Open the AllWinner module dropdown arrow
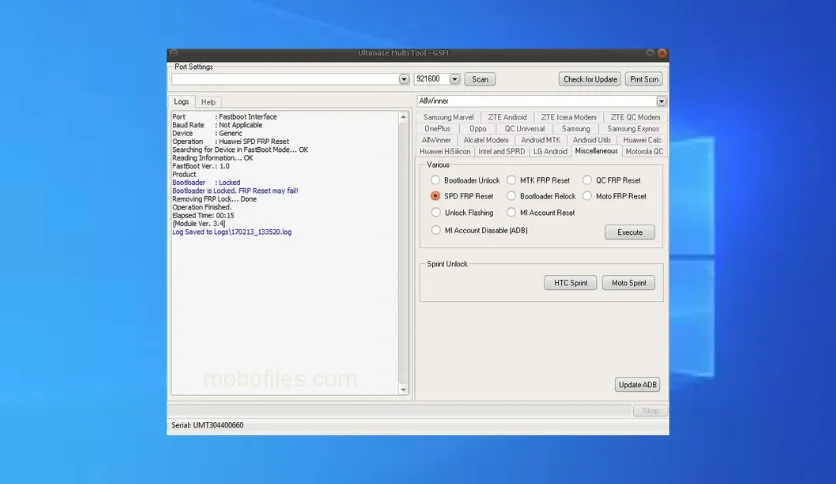Screen dimensions: 836x484 (661, 101)
